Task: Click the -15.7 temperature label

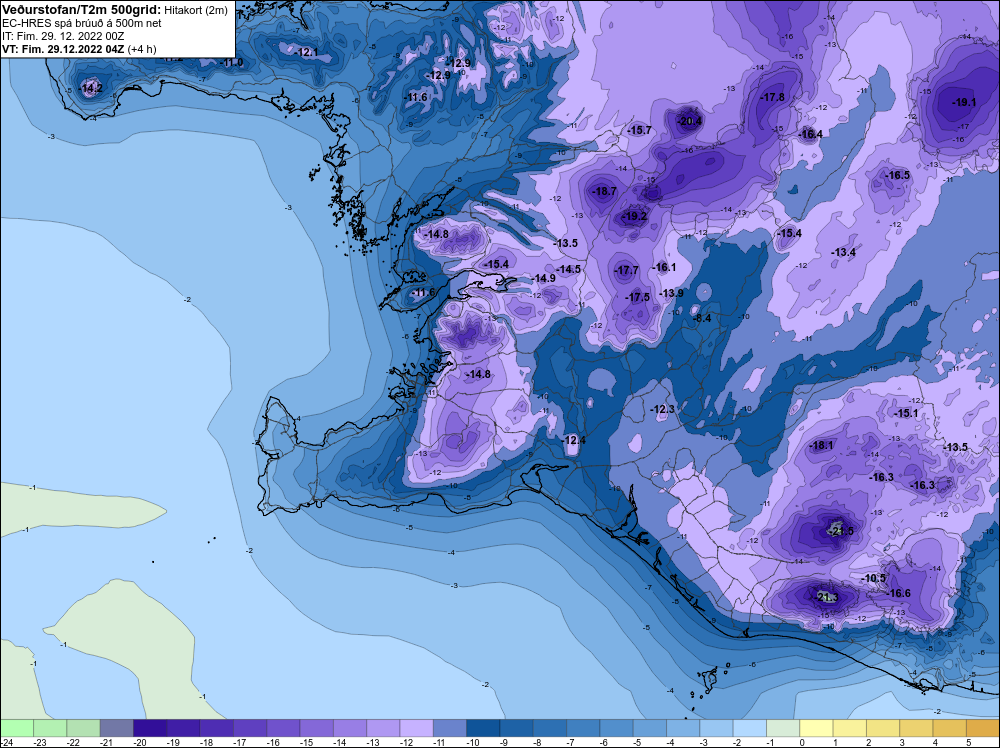Action: click(x=640, y=130)
